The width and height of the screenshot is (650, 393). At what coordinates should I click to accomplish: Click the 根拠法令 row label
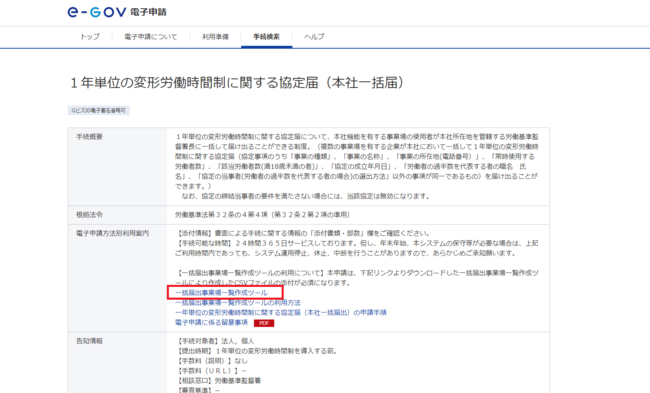89,215
